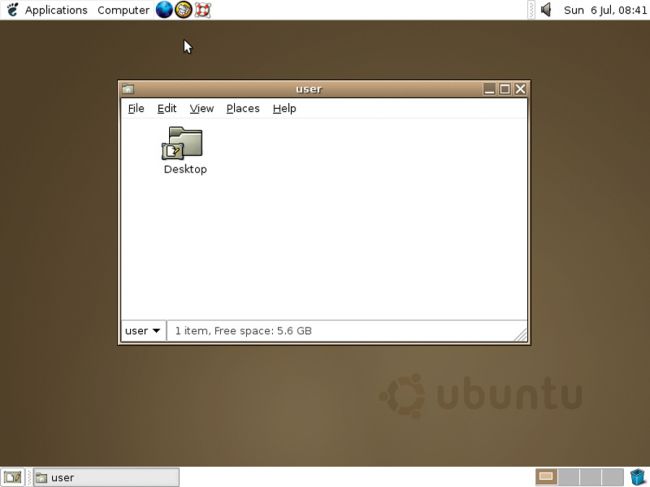The width and height of the screenshot is (650, 487).
Task: Click the Show Desktop button in bottom panel
Action: click(x=12, y=477)
